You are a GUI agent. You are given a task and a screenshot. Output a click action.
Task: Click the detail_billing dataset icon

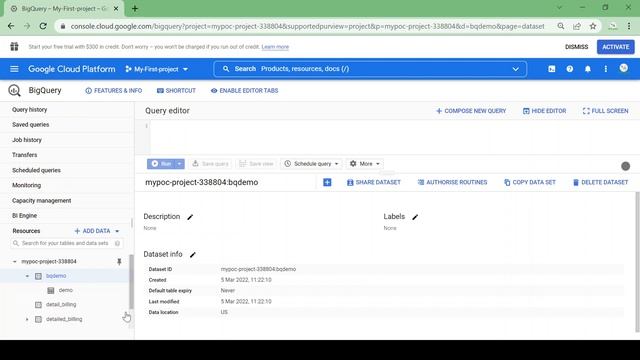(x=38, y=304)
